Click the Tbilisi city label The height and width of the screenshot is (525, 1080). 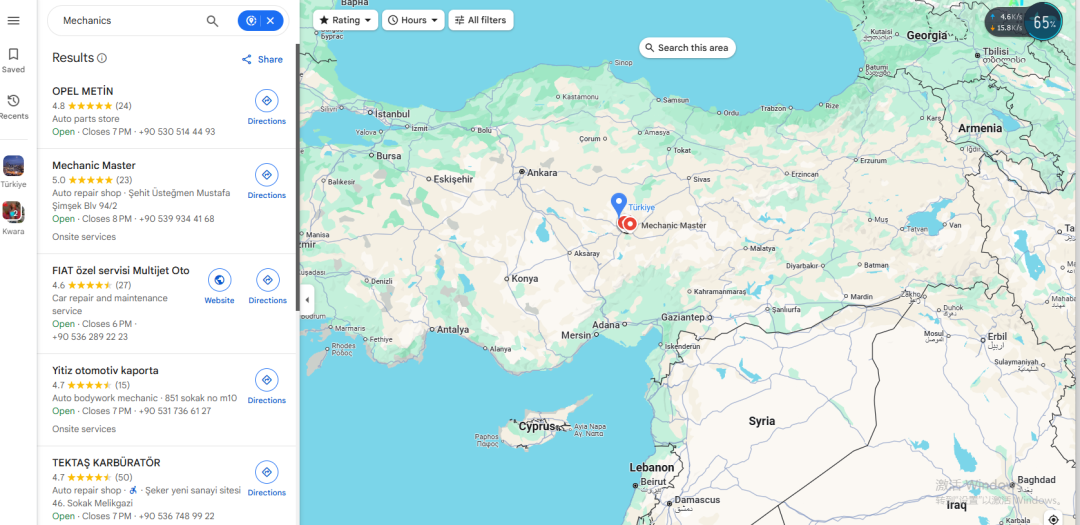[x=996, y=52]
